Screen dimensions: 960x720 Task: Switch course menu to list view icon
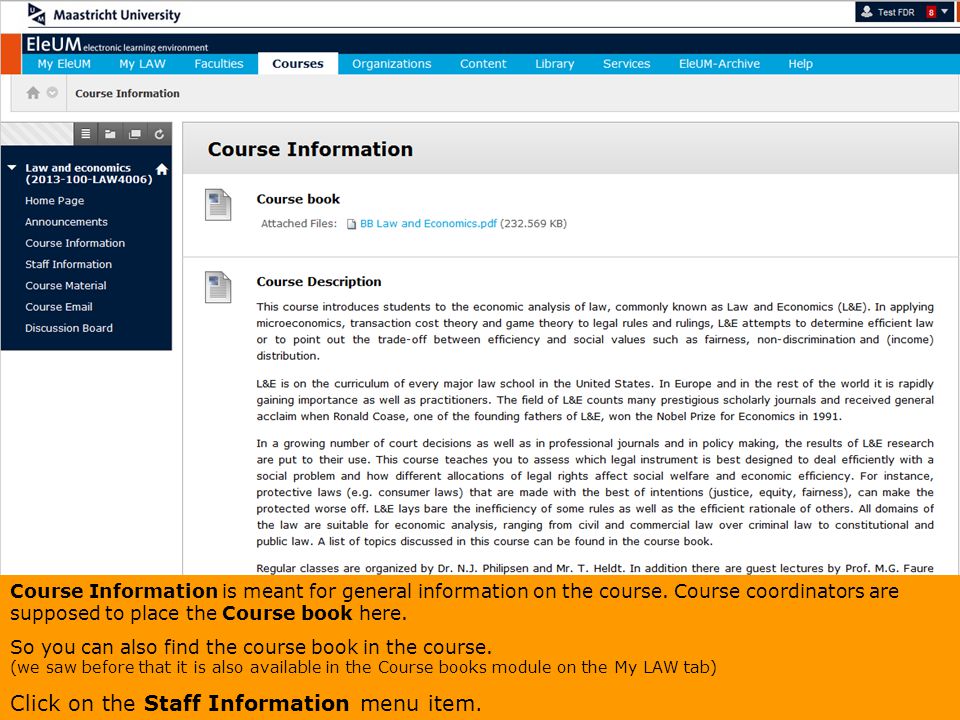pyautogui.click(x=86, y=134)
